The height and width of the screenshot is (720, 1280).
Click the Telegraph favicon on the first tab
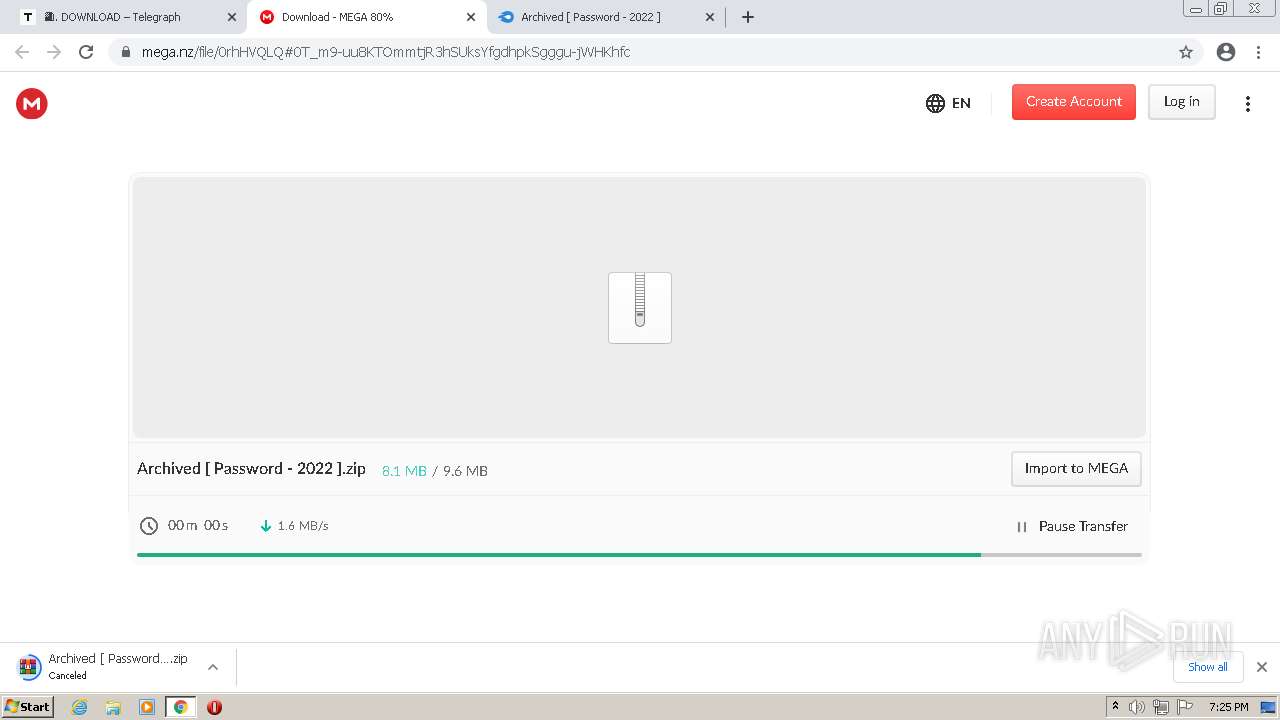pyautogui.click(x=28, y=17)
